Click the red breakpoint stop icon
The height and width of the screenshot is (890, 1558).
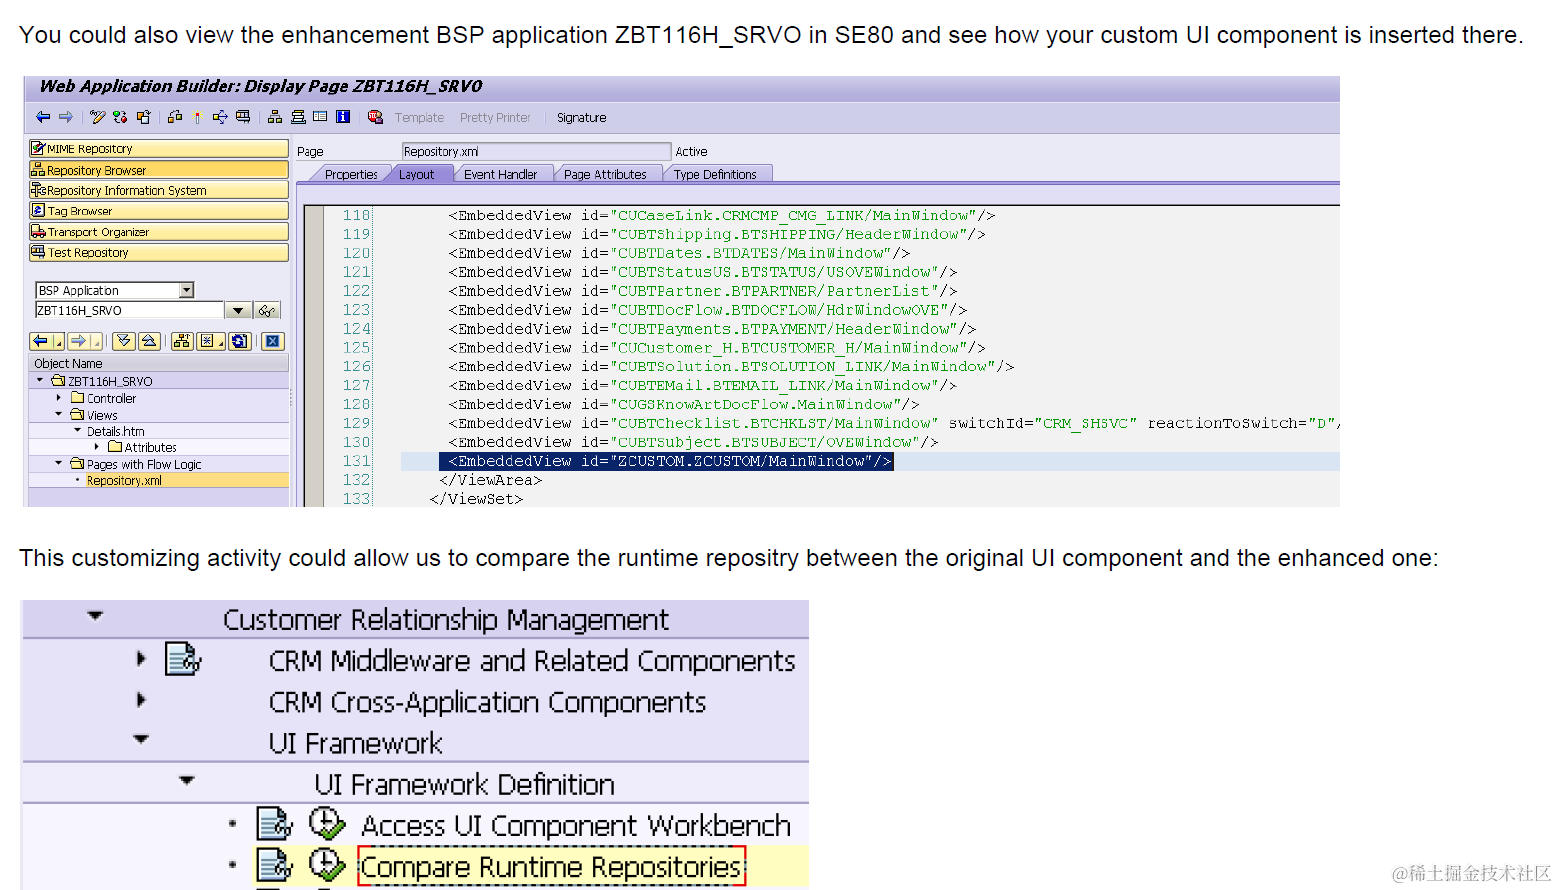[x=375, y=117]
